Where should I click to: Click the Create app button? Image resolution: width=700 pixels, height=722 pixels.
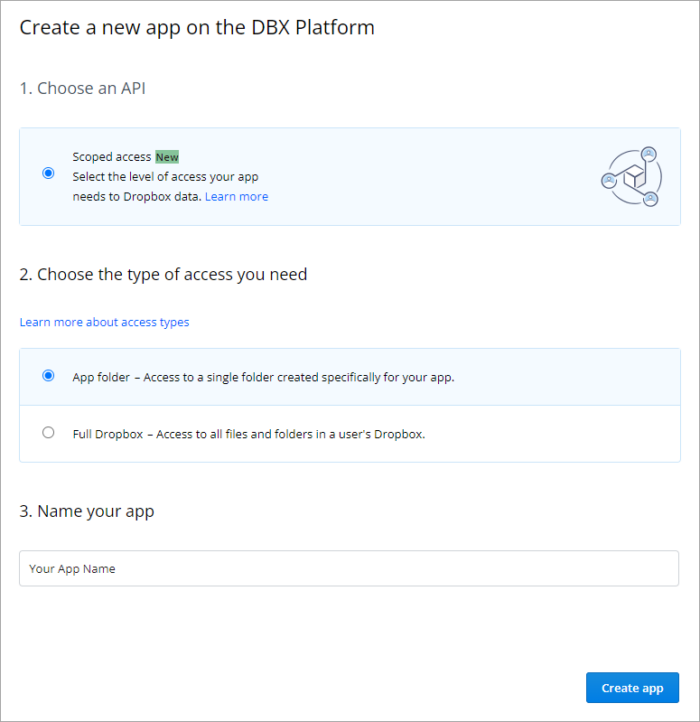(632, 687)
